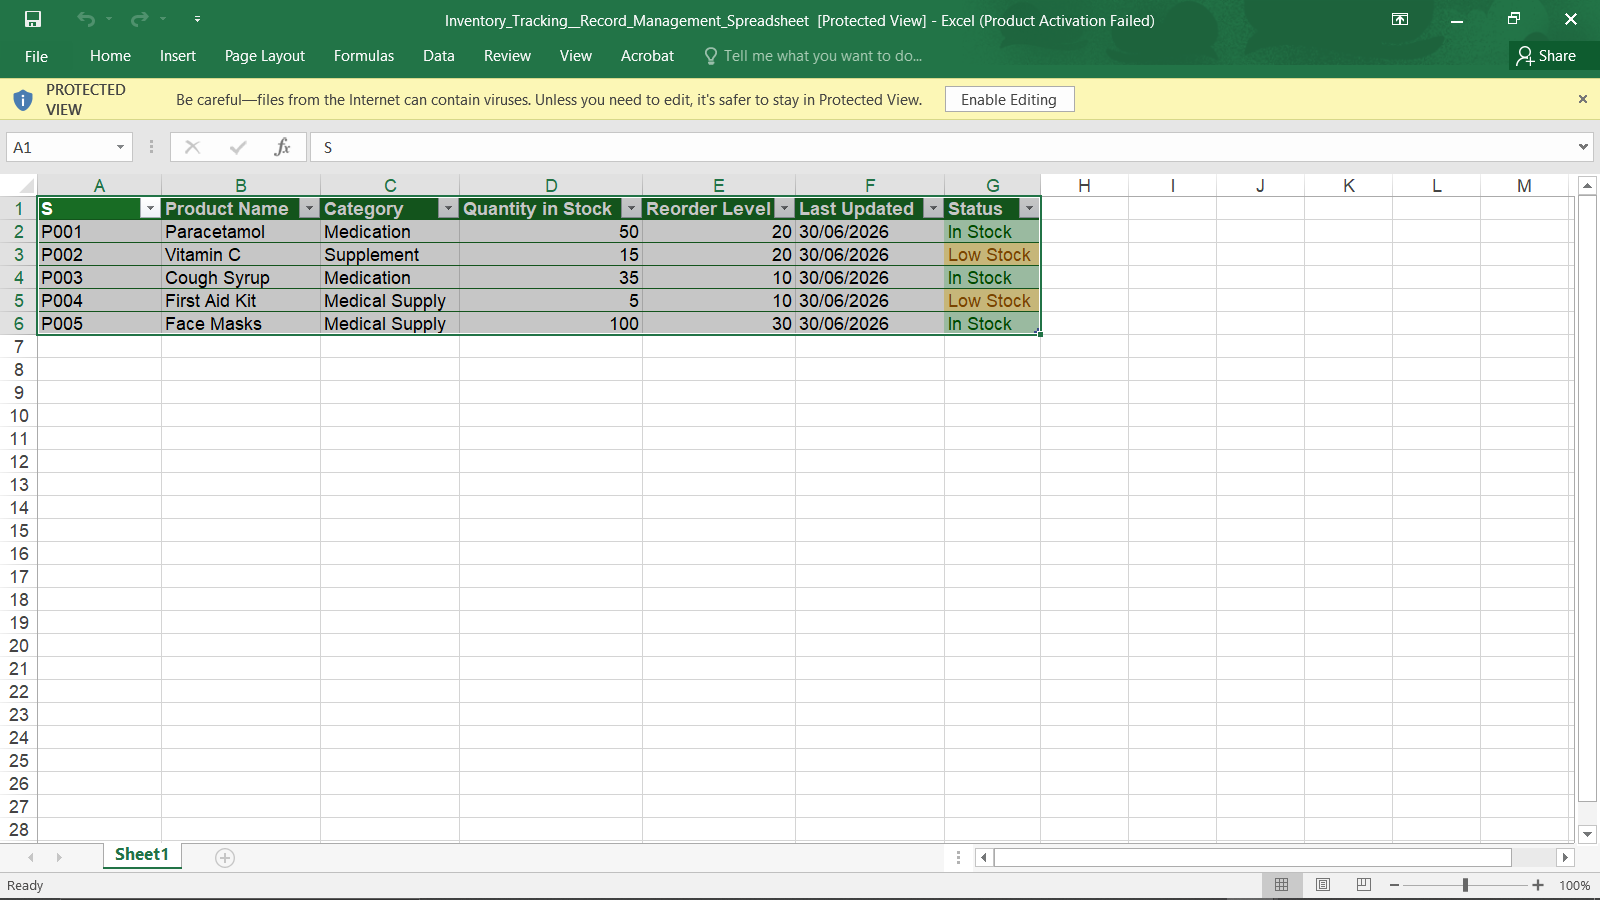1600x900 pixels.
Task: Switch to Normal view icon
Action: tap(1281, 885)
